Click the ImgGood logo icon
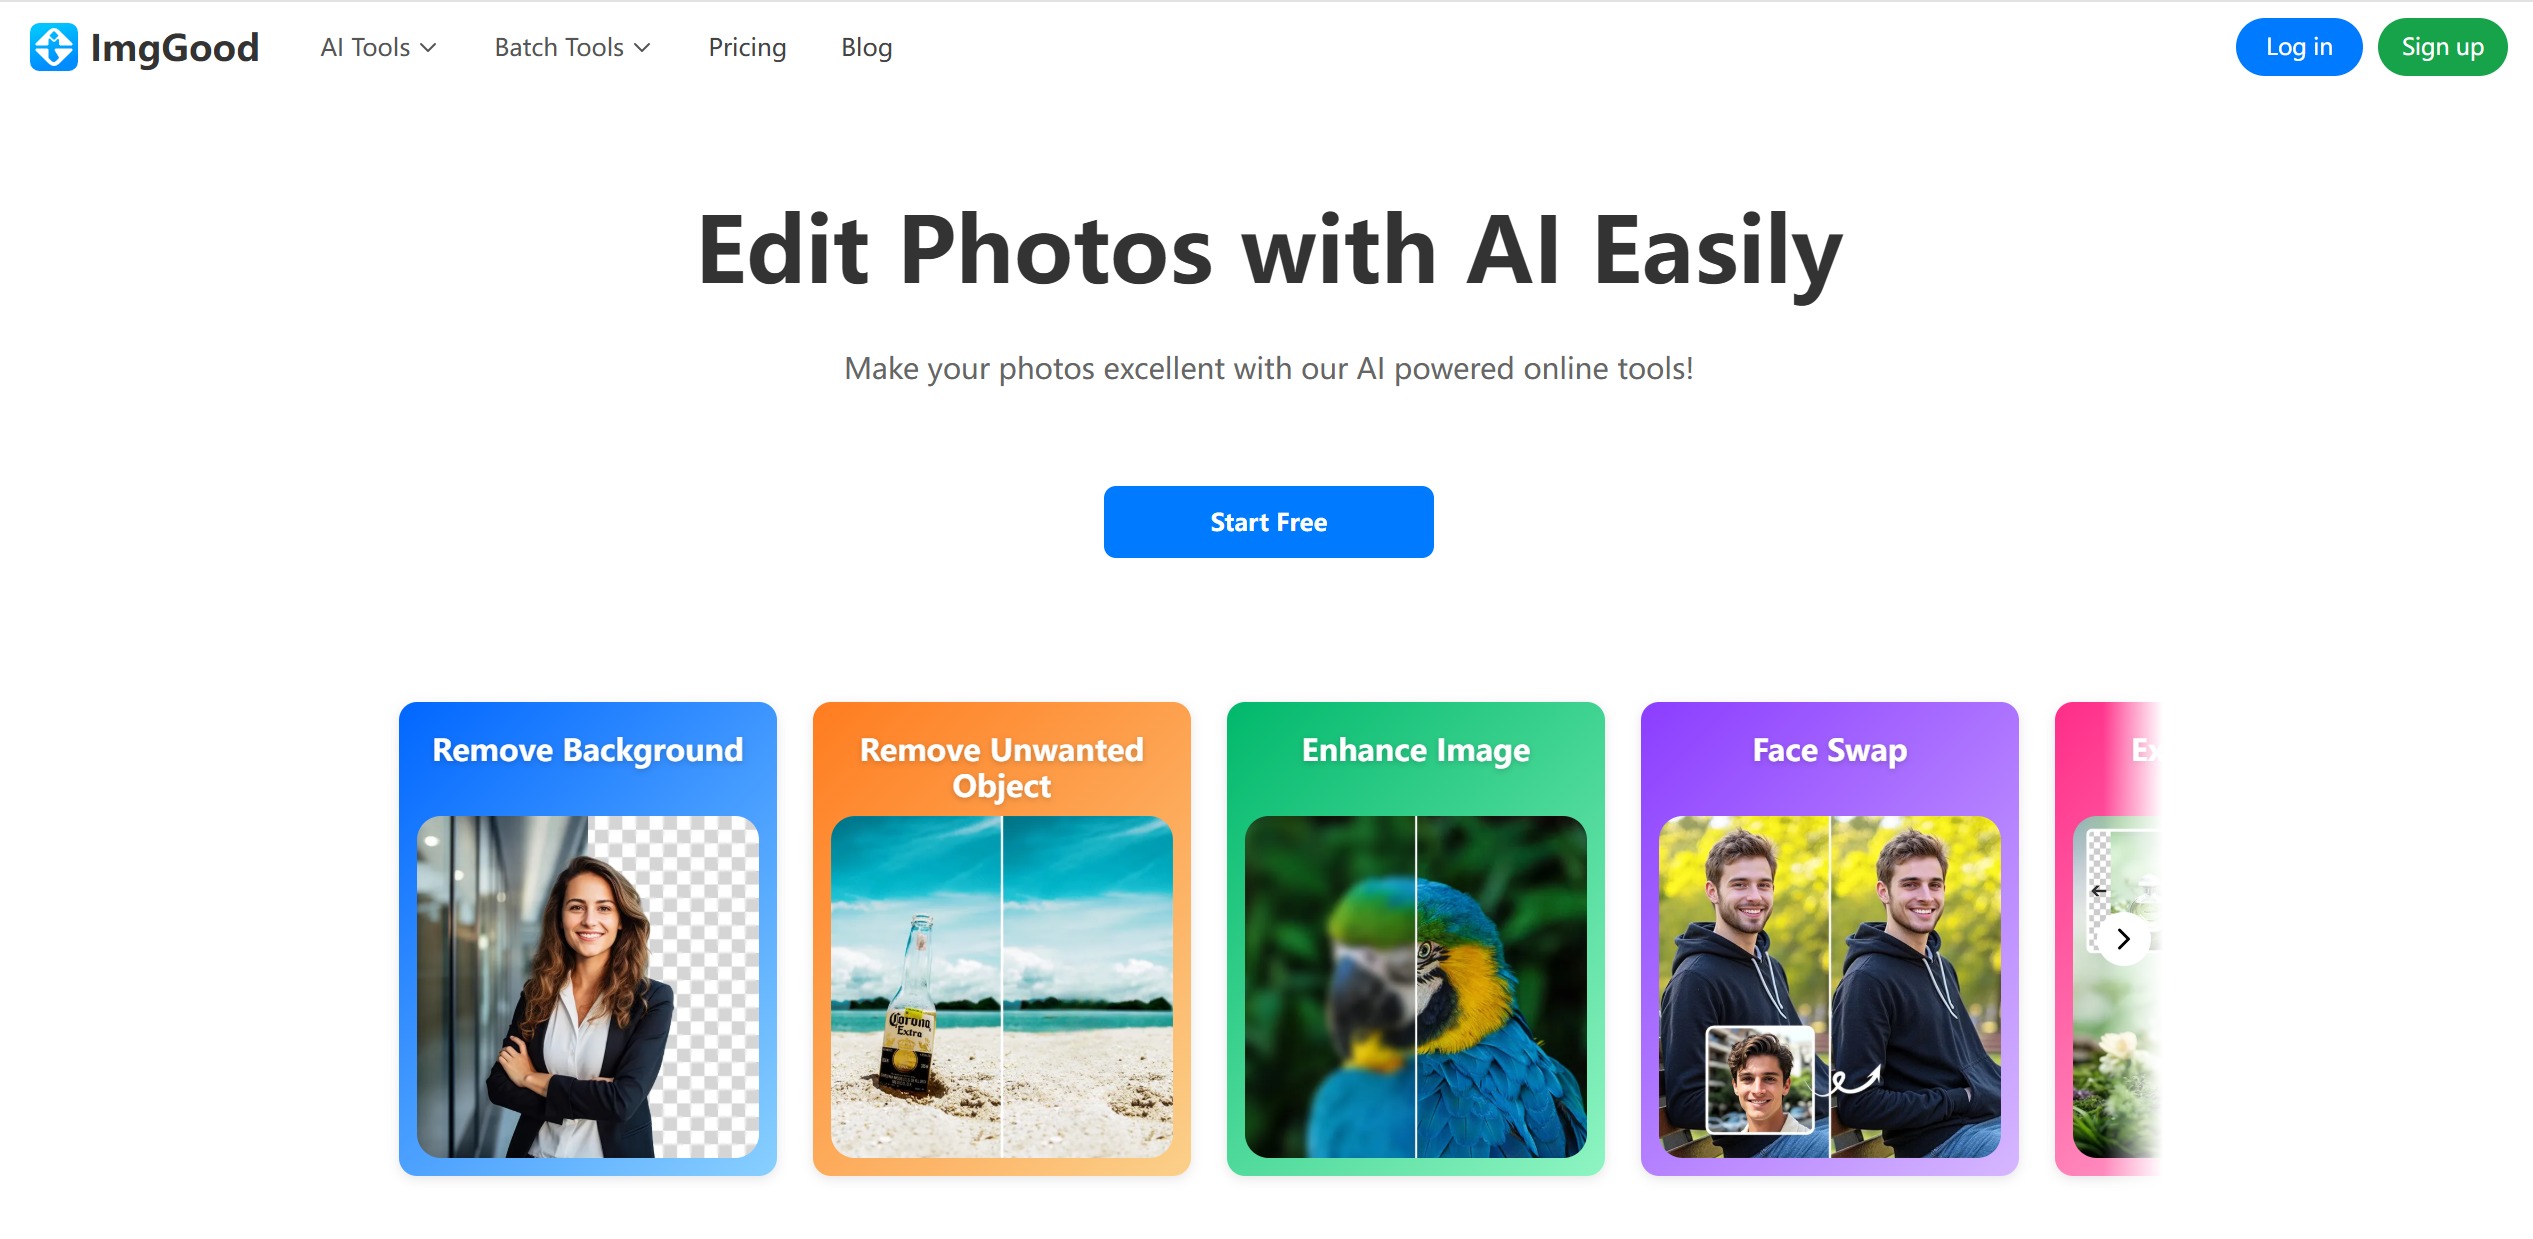2533x1239 pixels. click(53, 47)
